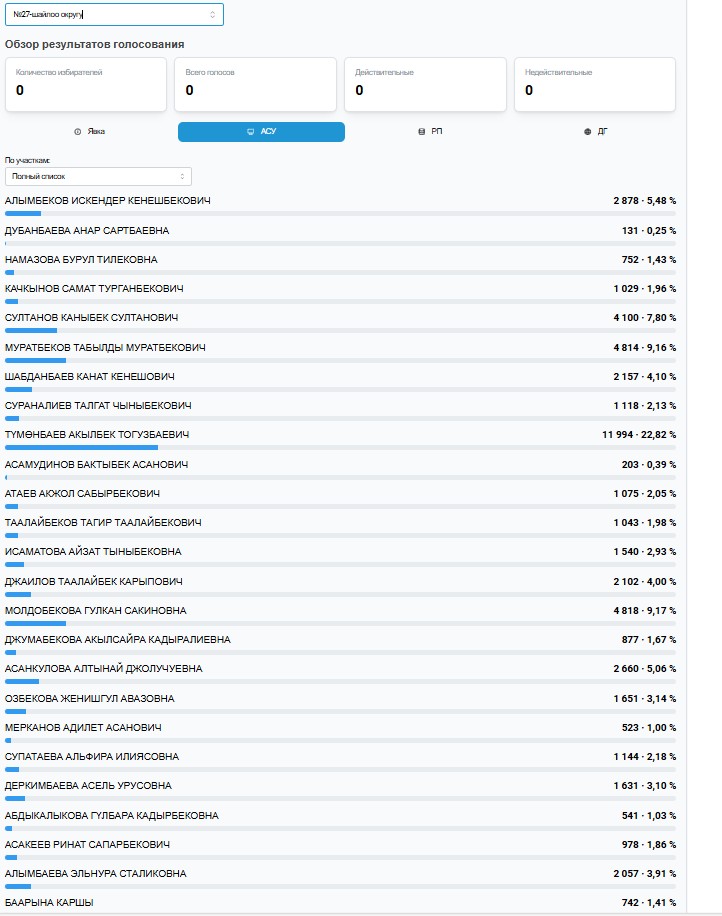Click the right-side vertical scrollbar
Viewport: 722px width, 916px height.
(703, 450)
